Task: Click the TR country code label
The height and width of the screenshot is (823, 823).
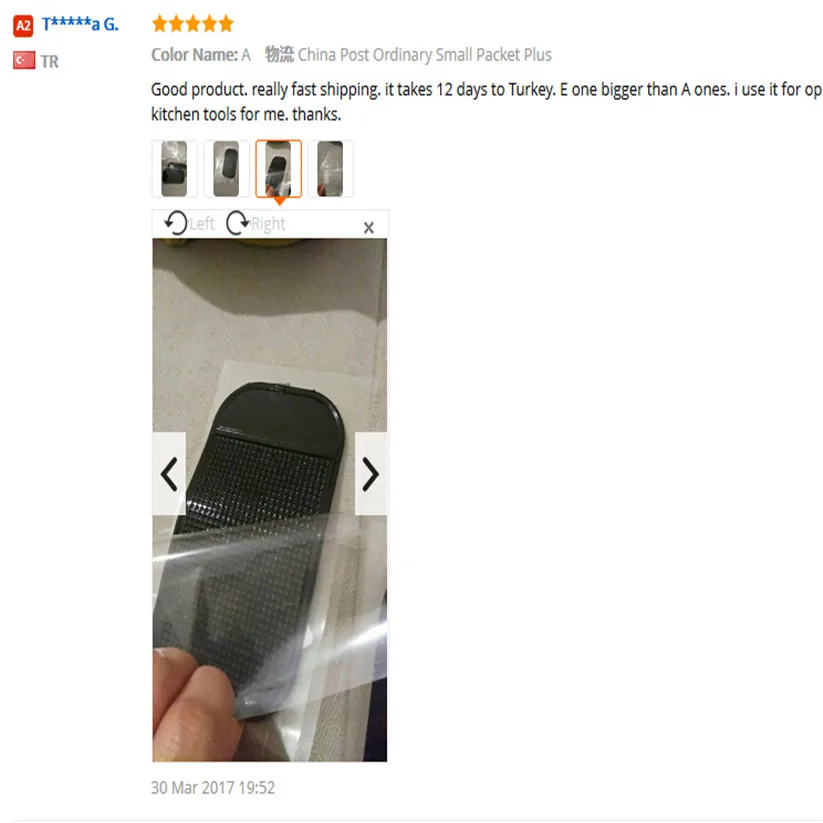Action: pos(50,61)
